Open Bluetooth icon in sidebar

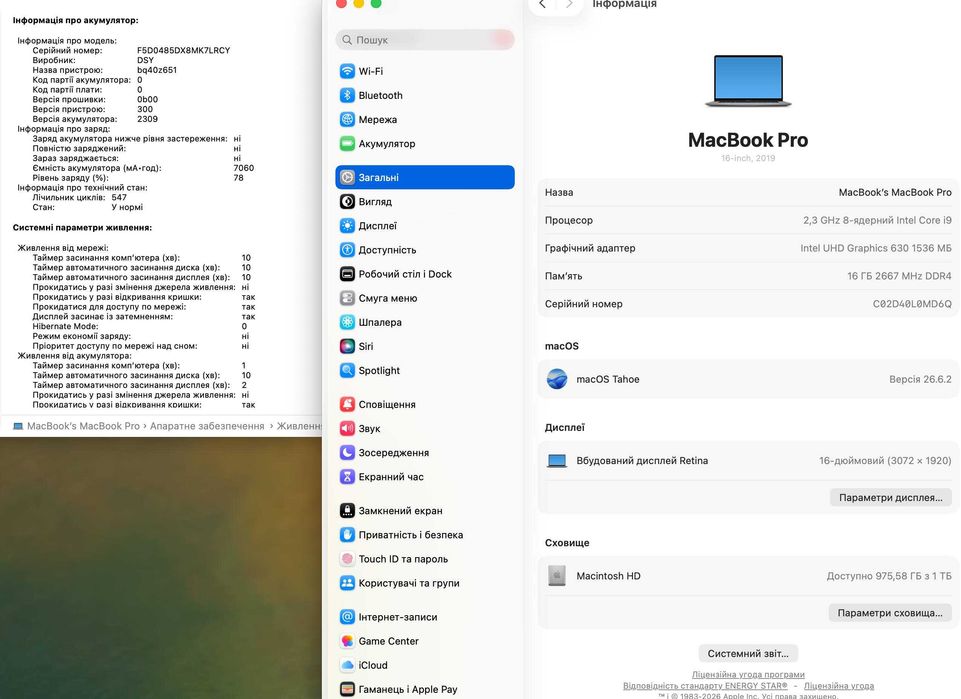click(347, 96)
